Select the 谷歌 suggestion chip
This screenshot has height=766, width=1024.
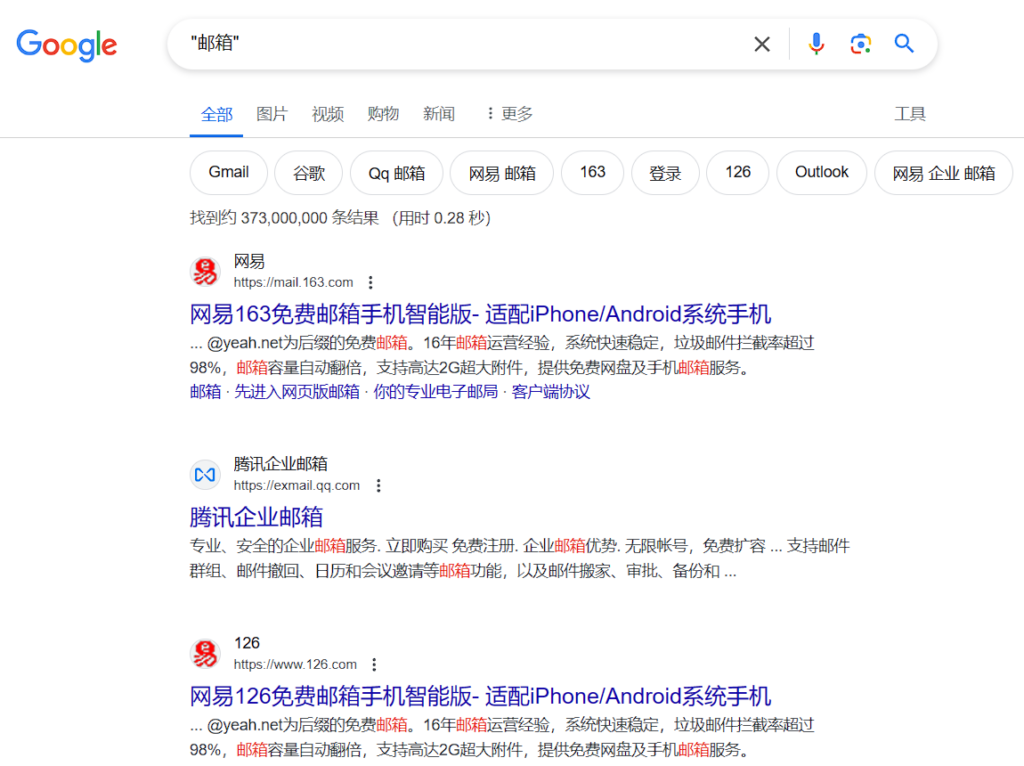pyautogui.click(x=308, y=172)
